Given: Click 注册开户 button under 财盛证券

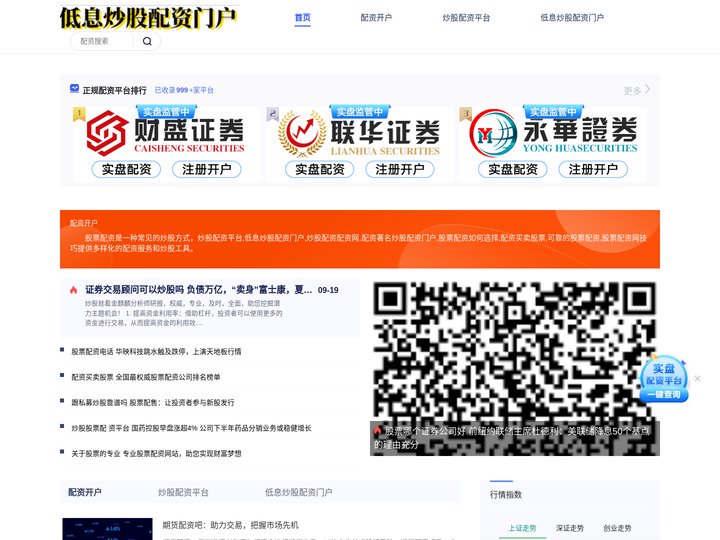Looking at the screenshot, I should pos(207,169).
